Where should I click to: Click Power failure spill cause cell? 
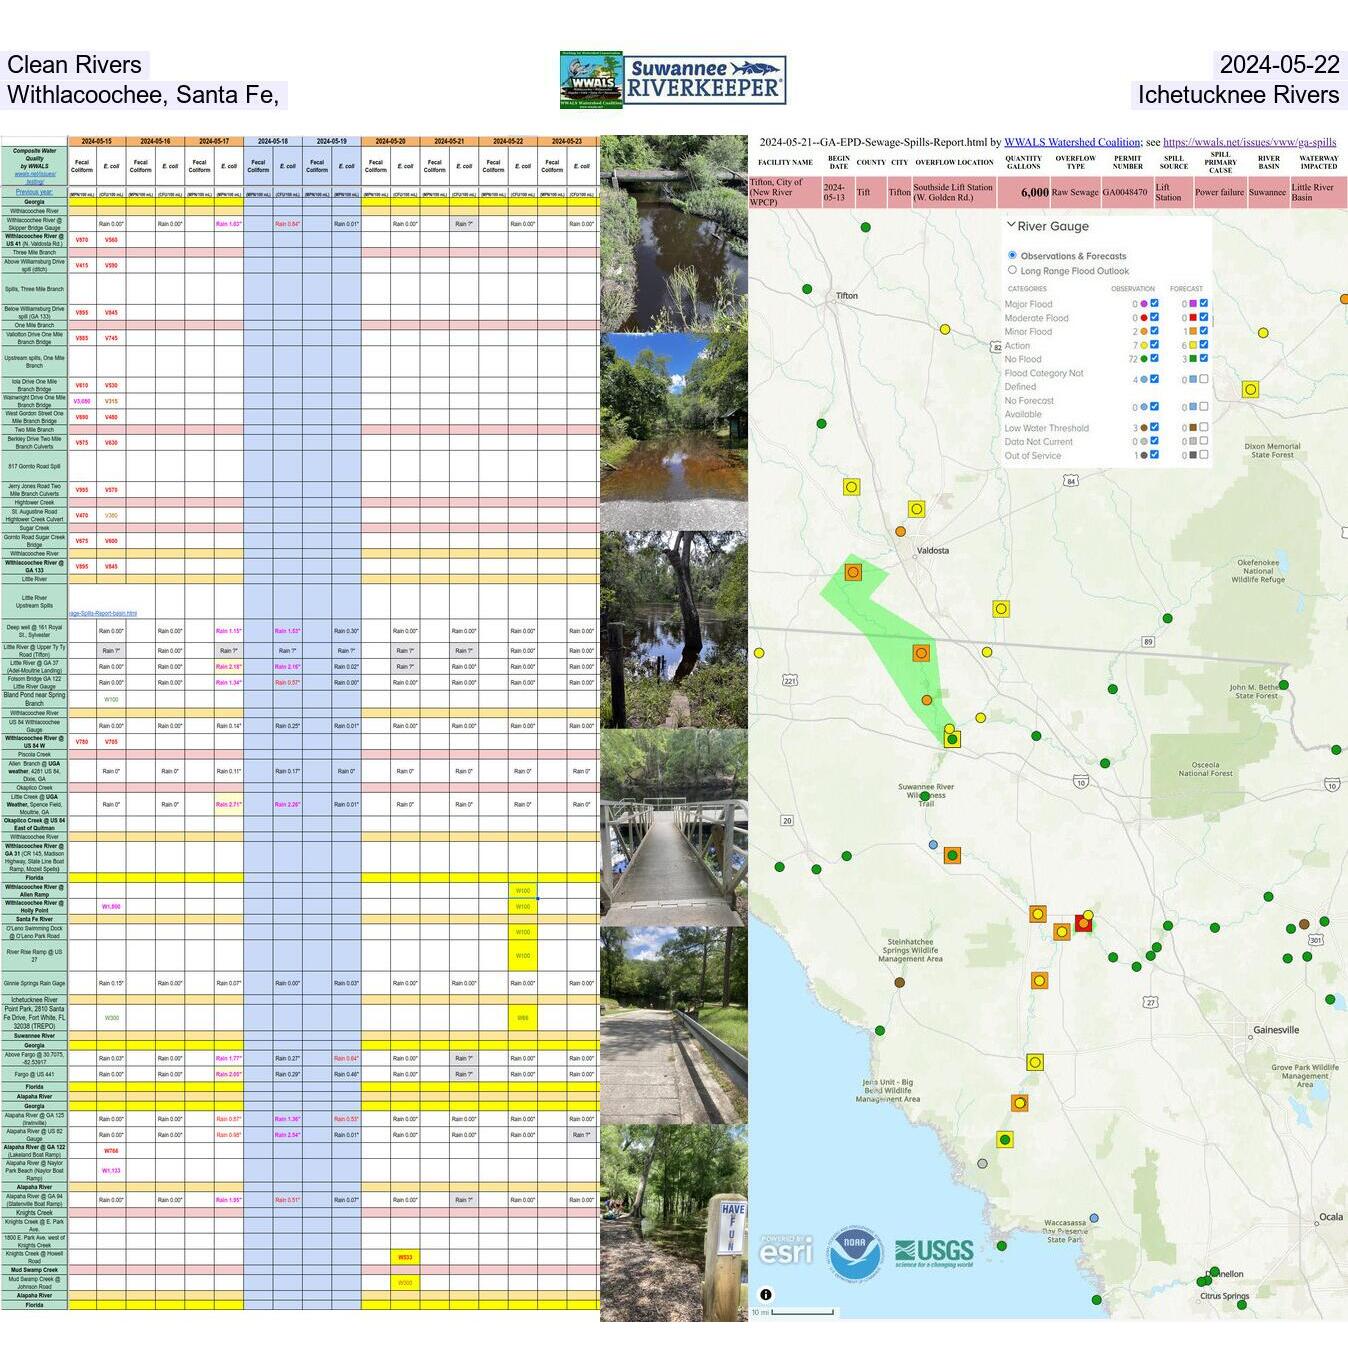pyautogui.click(x=1219, y=192)
